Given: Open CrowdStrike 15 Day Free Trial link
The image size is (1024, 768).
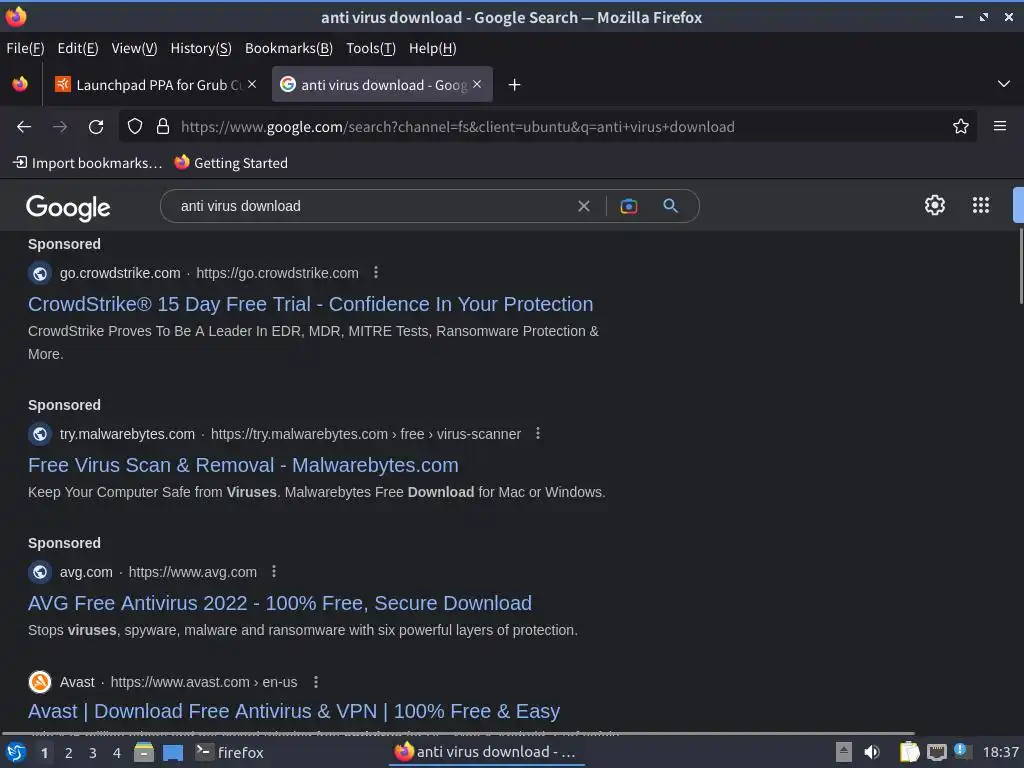Looking at the screenshot, I should (310, 304).
